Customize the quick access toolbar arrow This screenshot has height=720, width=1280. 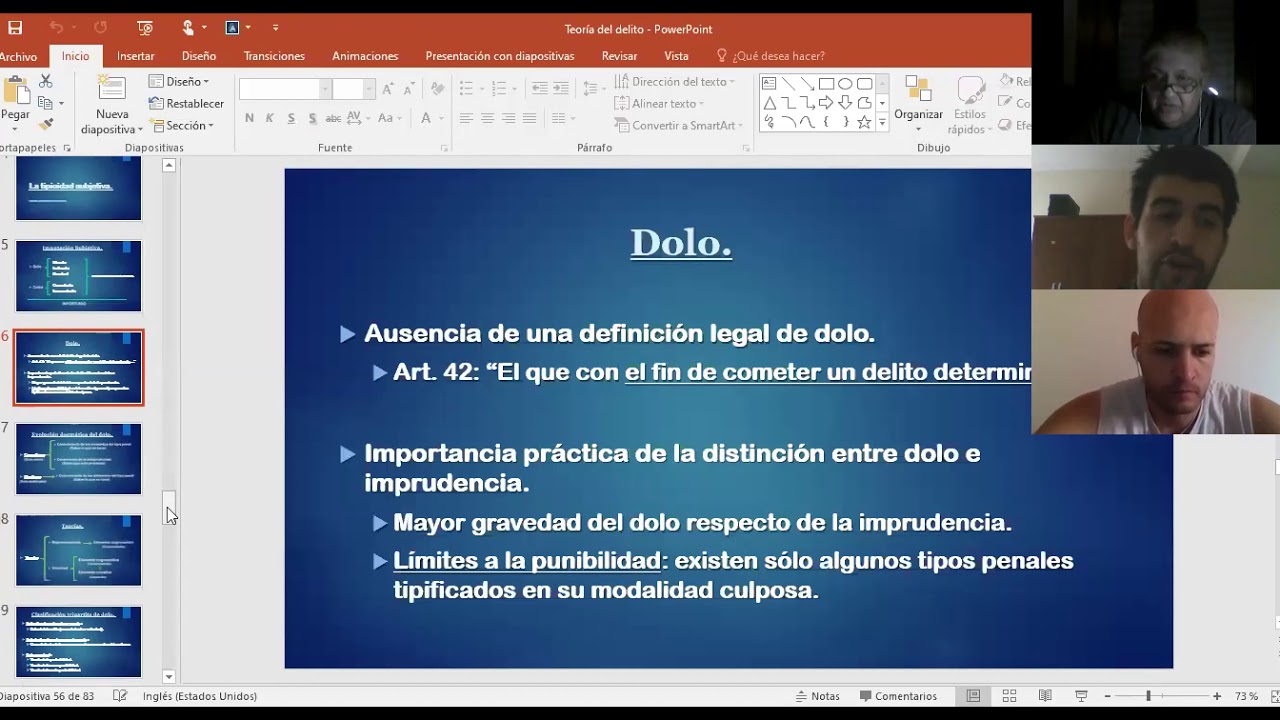coord(275,28)
